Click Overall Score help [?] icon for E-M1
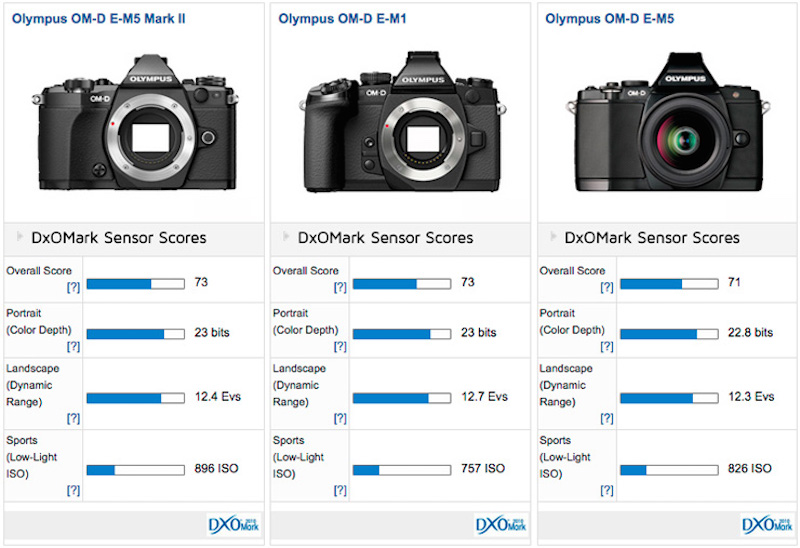The height and width of the screenshot is (548, 800). coord(340,288)
